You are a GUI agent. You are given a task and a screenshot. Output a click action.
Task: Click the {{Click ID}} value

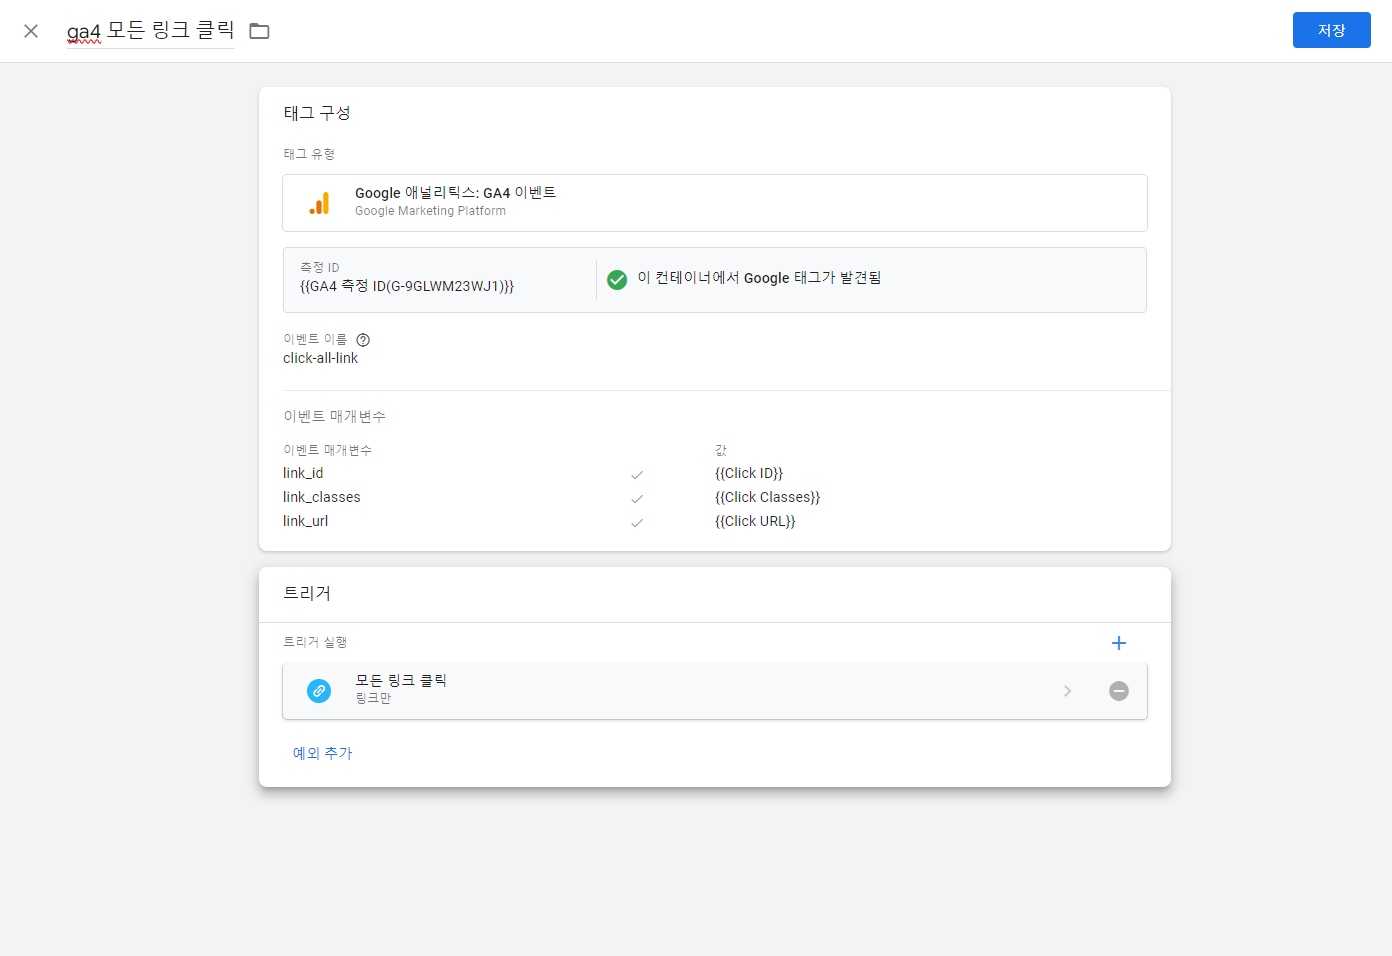click(x=749, y=473)
